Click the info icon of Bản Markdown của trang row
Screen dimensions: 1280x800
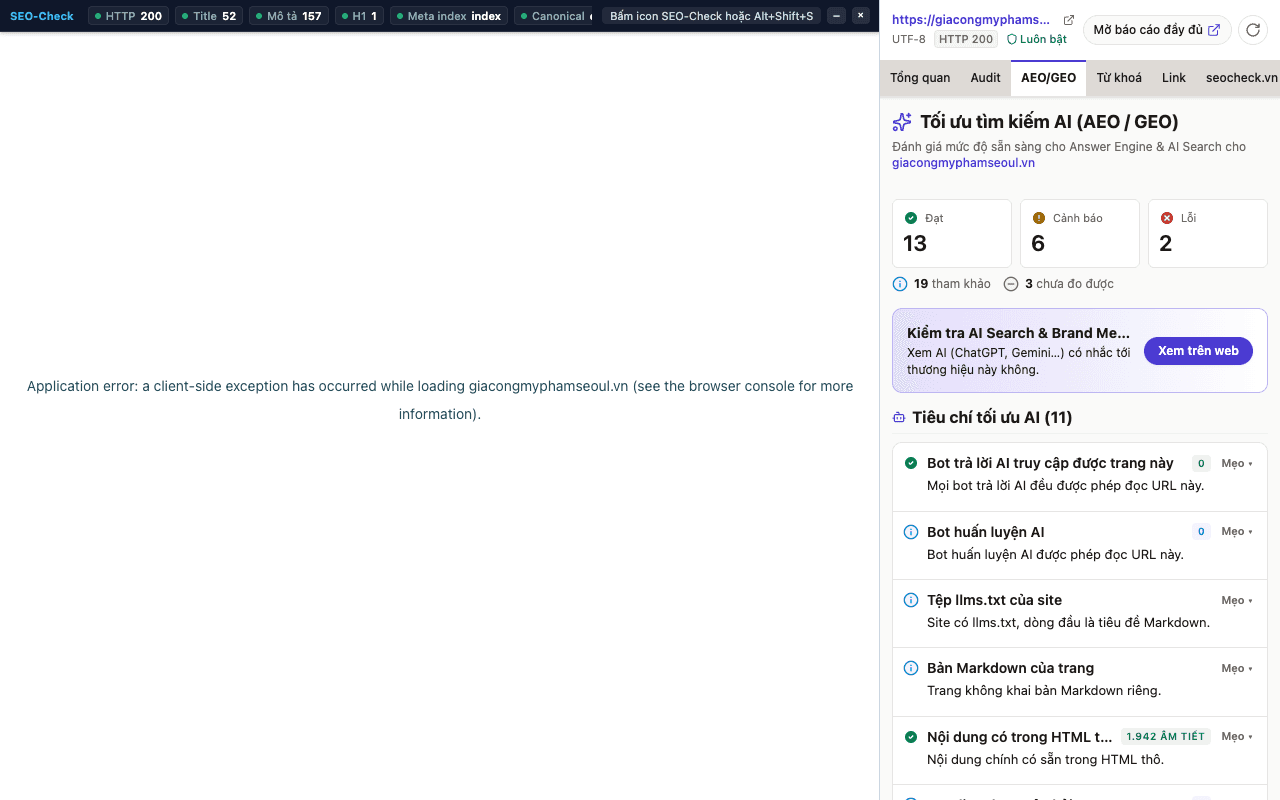pos(911,668)
